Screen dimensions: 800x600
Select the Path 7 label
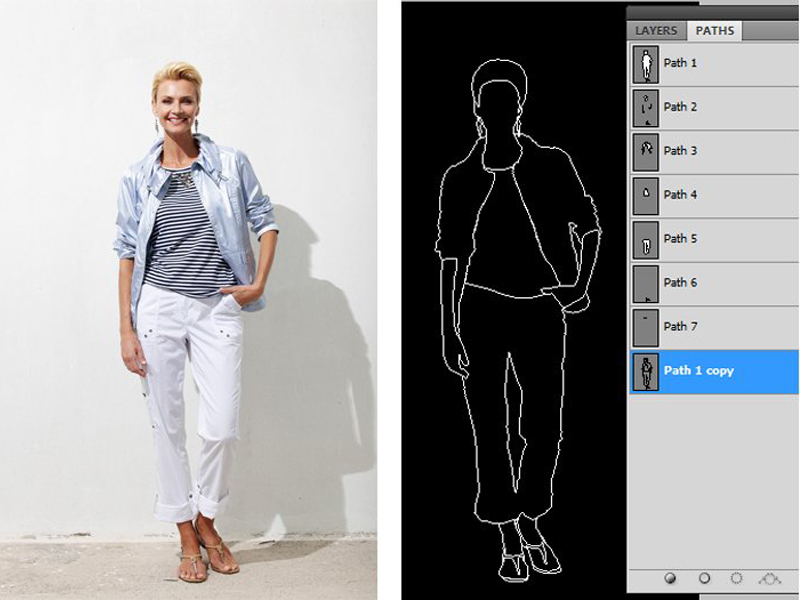pos(680,327)
